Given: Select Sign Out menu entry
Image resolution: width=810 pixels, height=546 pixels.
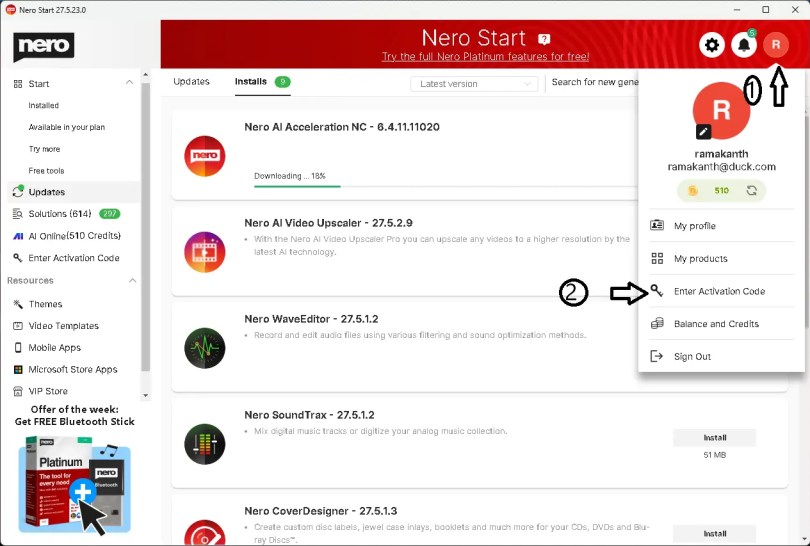Looking at the screenshot, I should click(x=721, y=356).
